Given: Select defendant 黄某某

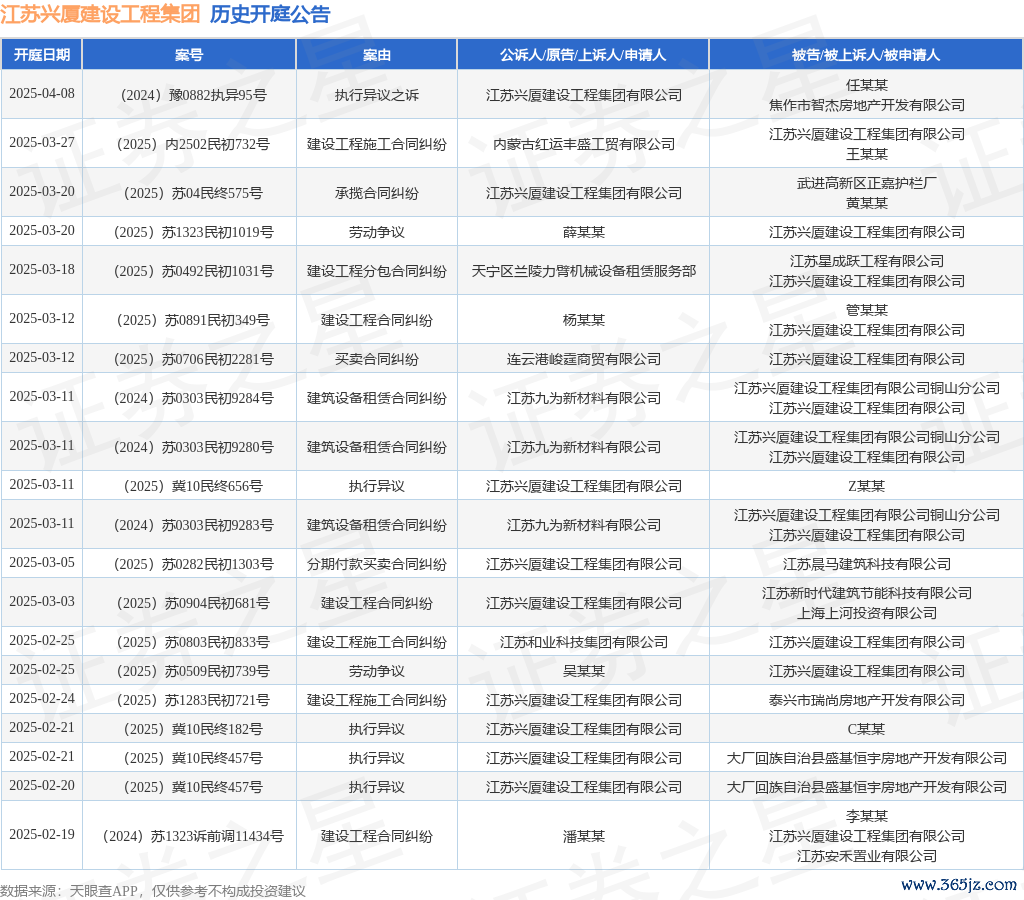Looking at the screenshot, I should click(867, 203).
